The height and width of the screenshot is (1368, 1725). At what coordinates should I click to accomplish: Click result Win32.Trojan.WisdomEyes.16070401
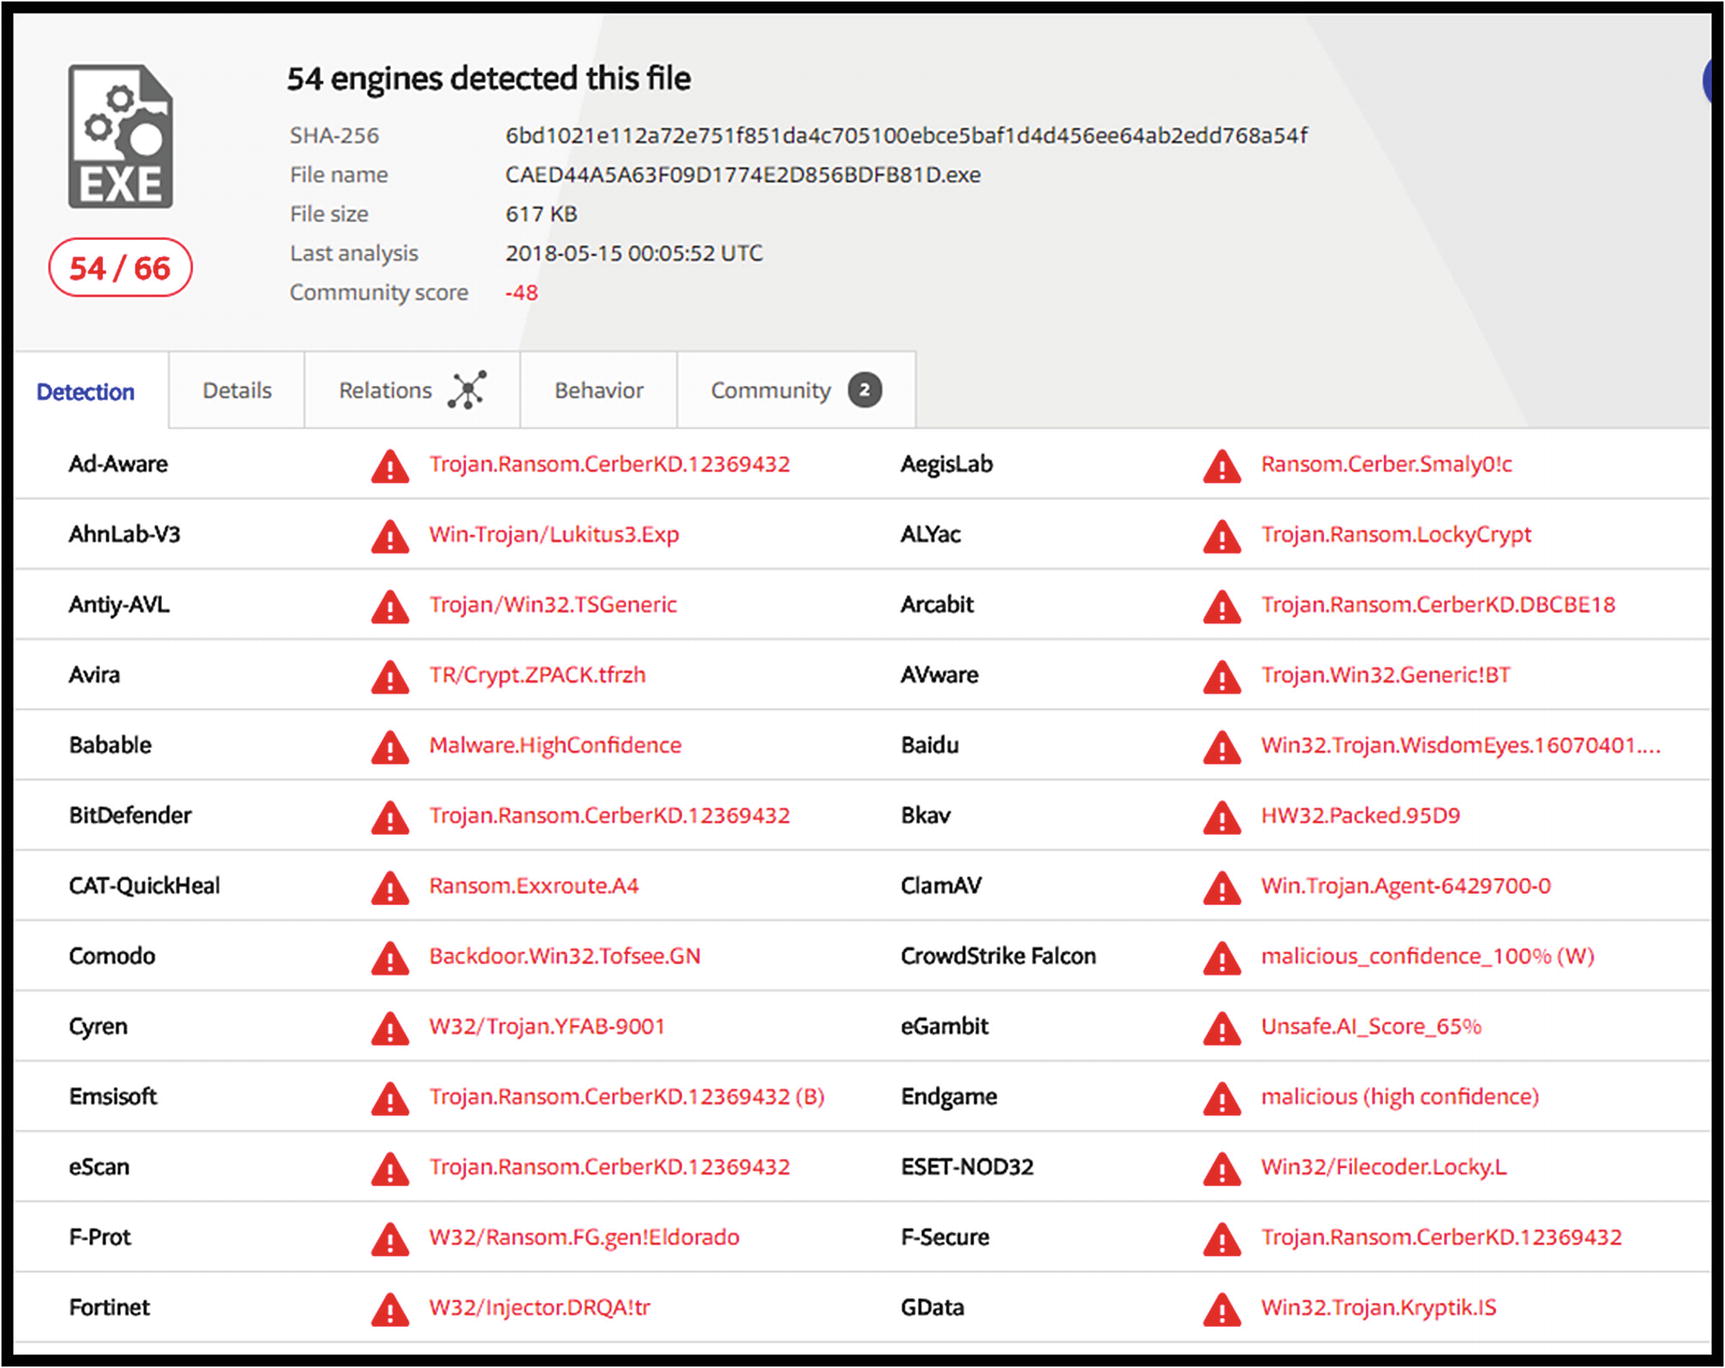(x=1460, y=745)
